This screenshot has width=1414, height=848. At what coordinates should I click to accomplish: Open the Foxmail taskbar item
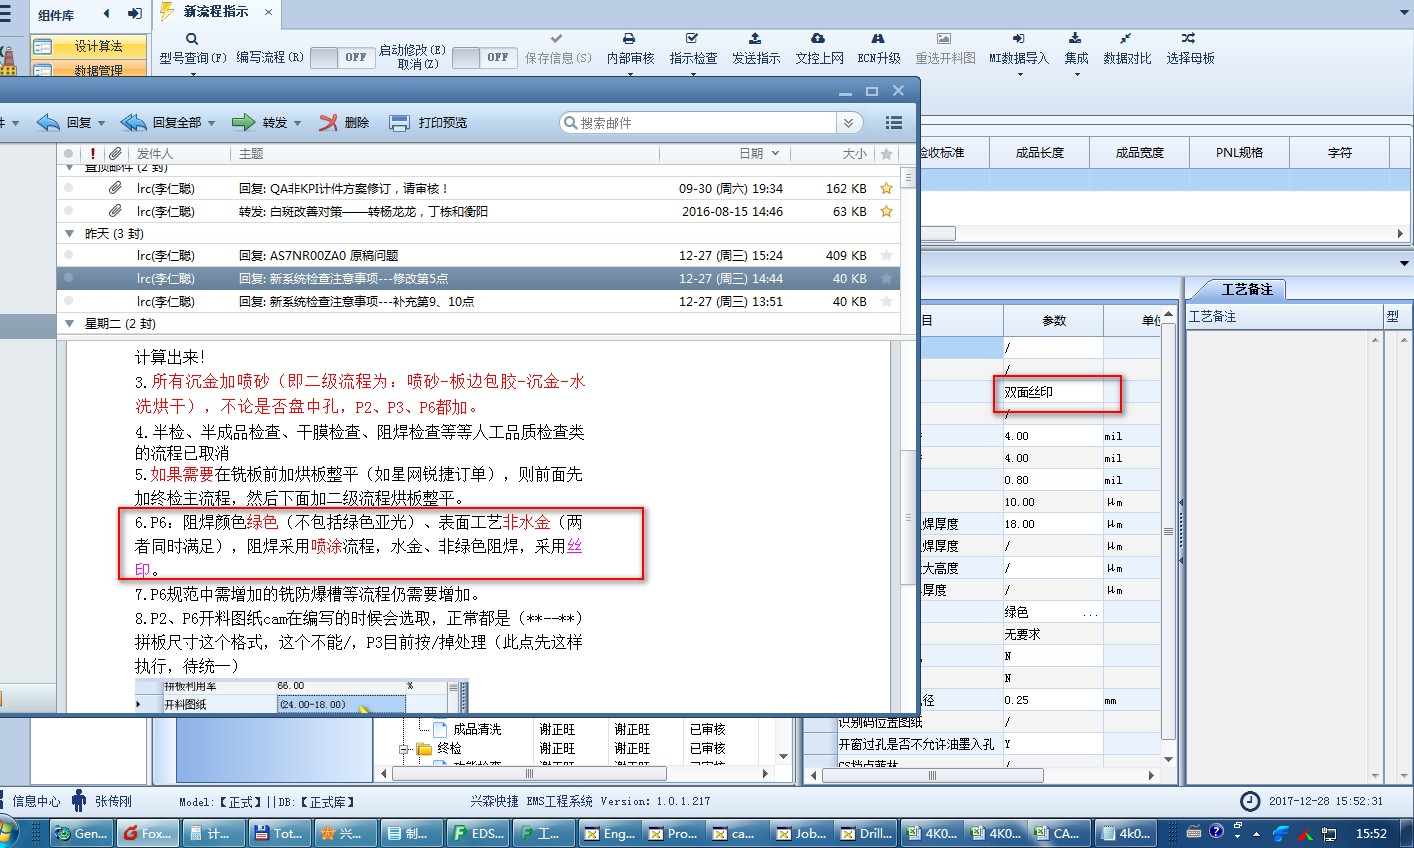[146, 833]
